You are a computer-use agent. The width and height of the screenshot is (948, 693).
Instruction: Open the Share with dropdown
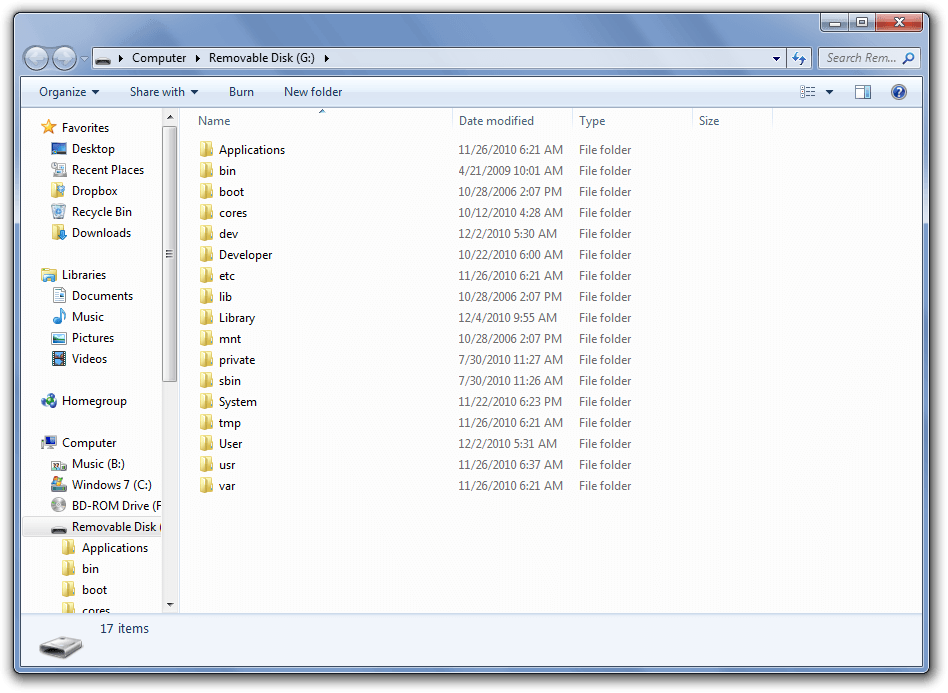164,92
